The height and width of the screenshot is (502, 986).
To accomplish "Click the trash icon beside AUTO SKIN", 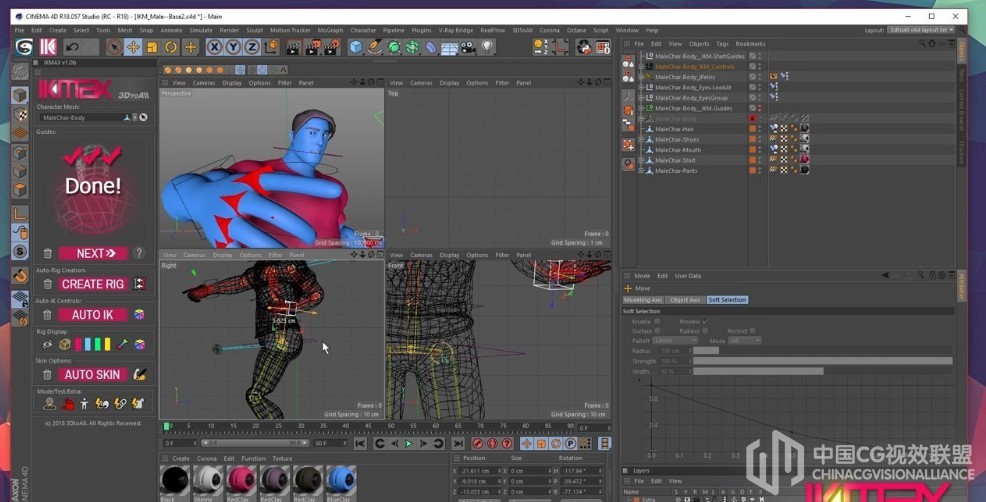I will [47, 375].
